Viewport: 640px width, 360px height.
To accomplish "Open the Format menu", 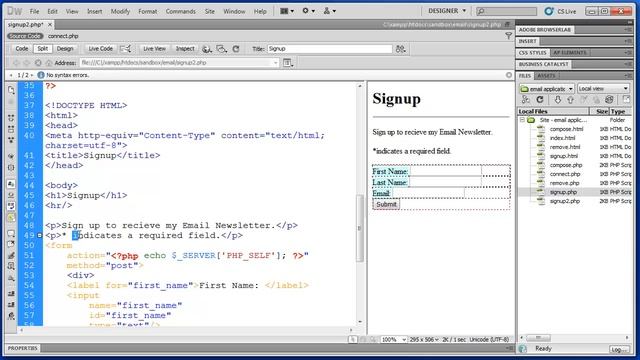I will 147,11.
